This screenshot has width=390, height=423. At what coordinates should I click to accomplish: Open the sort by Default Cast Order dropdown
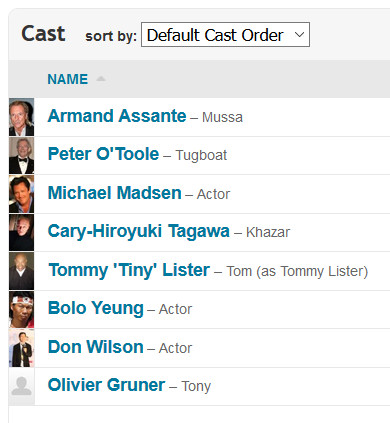(x=225, y=35)
